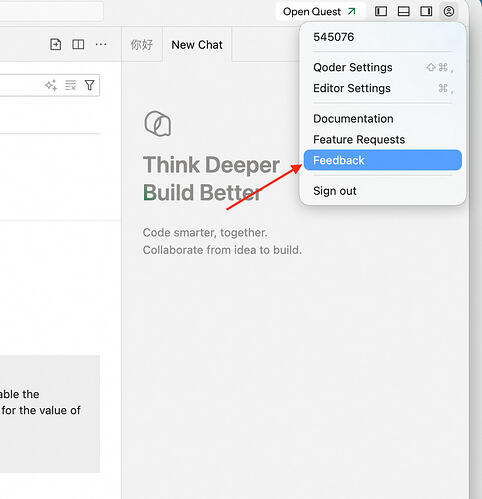Switch to the 你好 chat tab

coord(142,45)
